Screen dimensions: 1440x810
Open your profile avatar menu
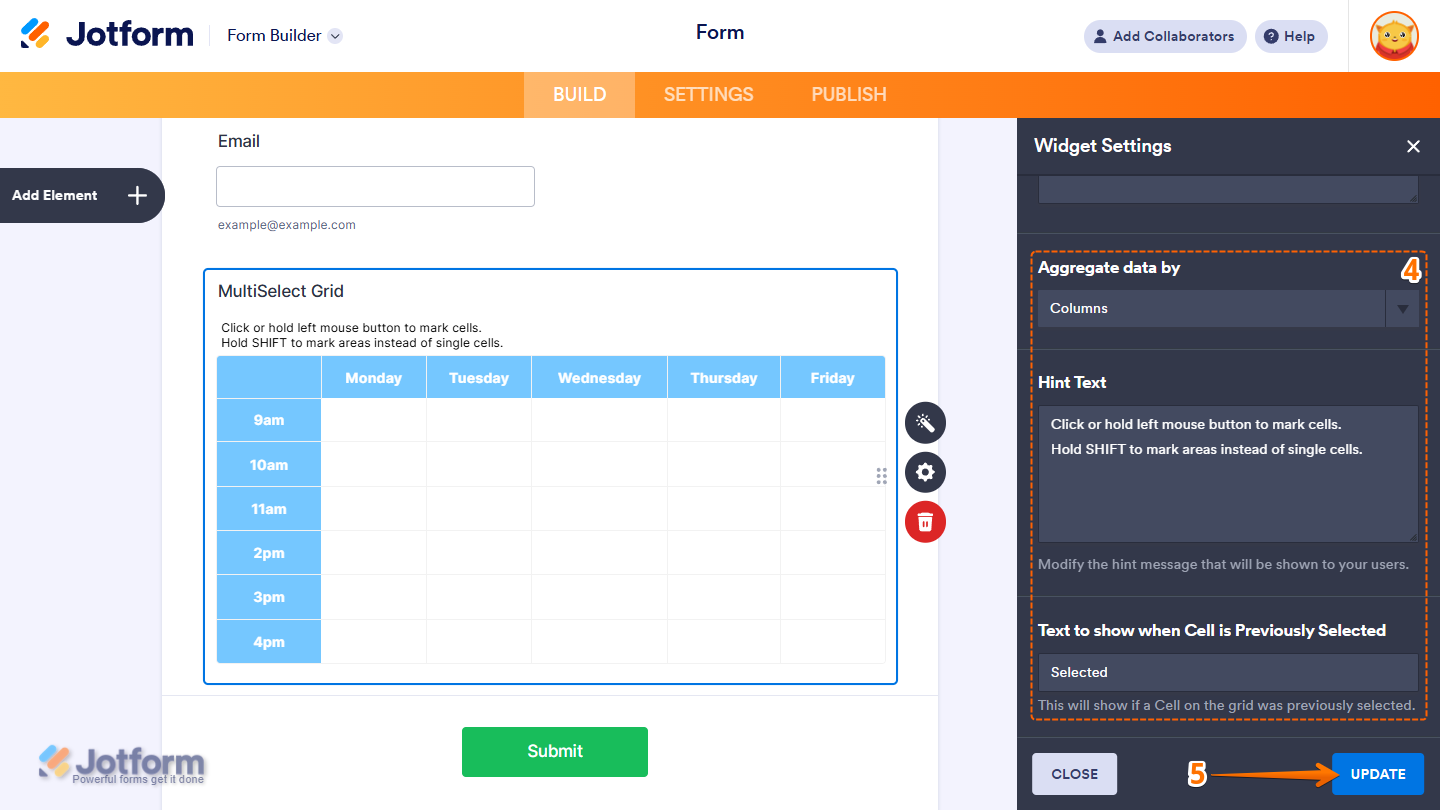(1393, 36)
